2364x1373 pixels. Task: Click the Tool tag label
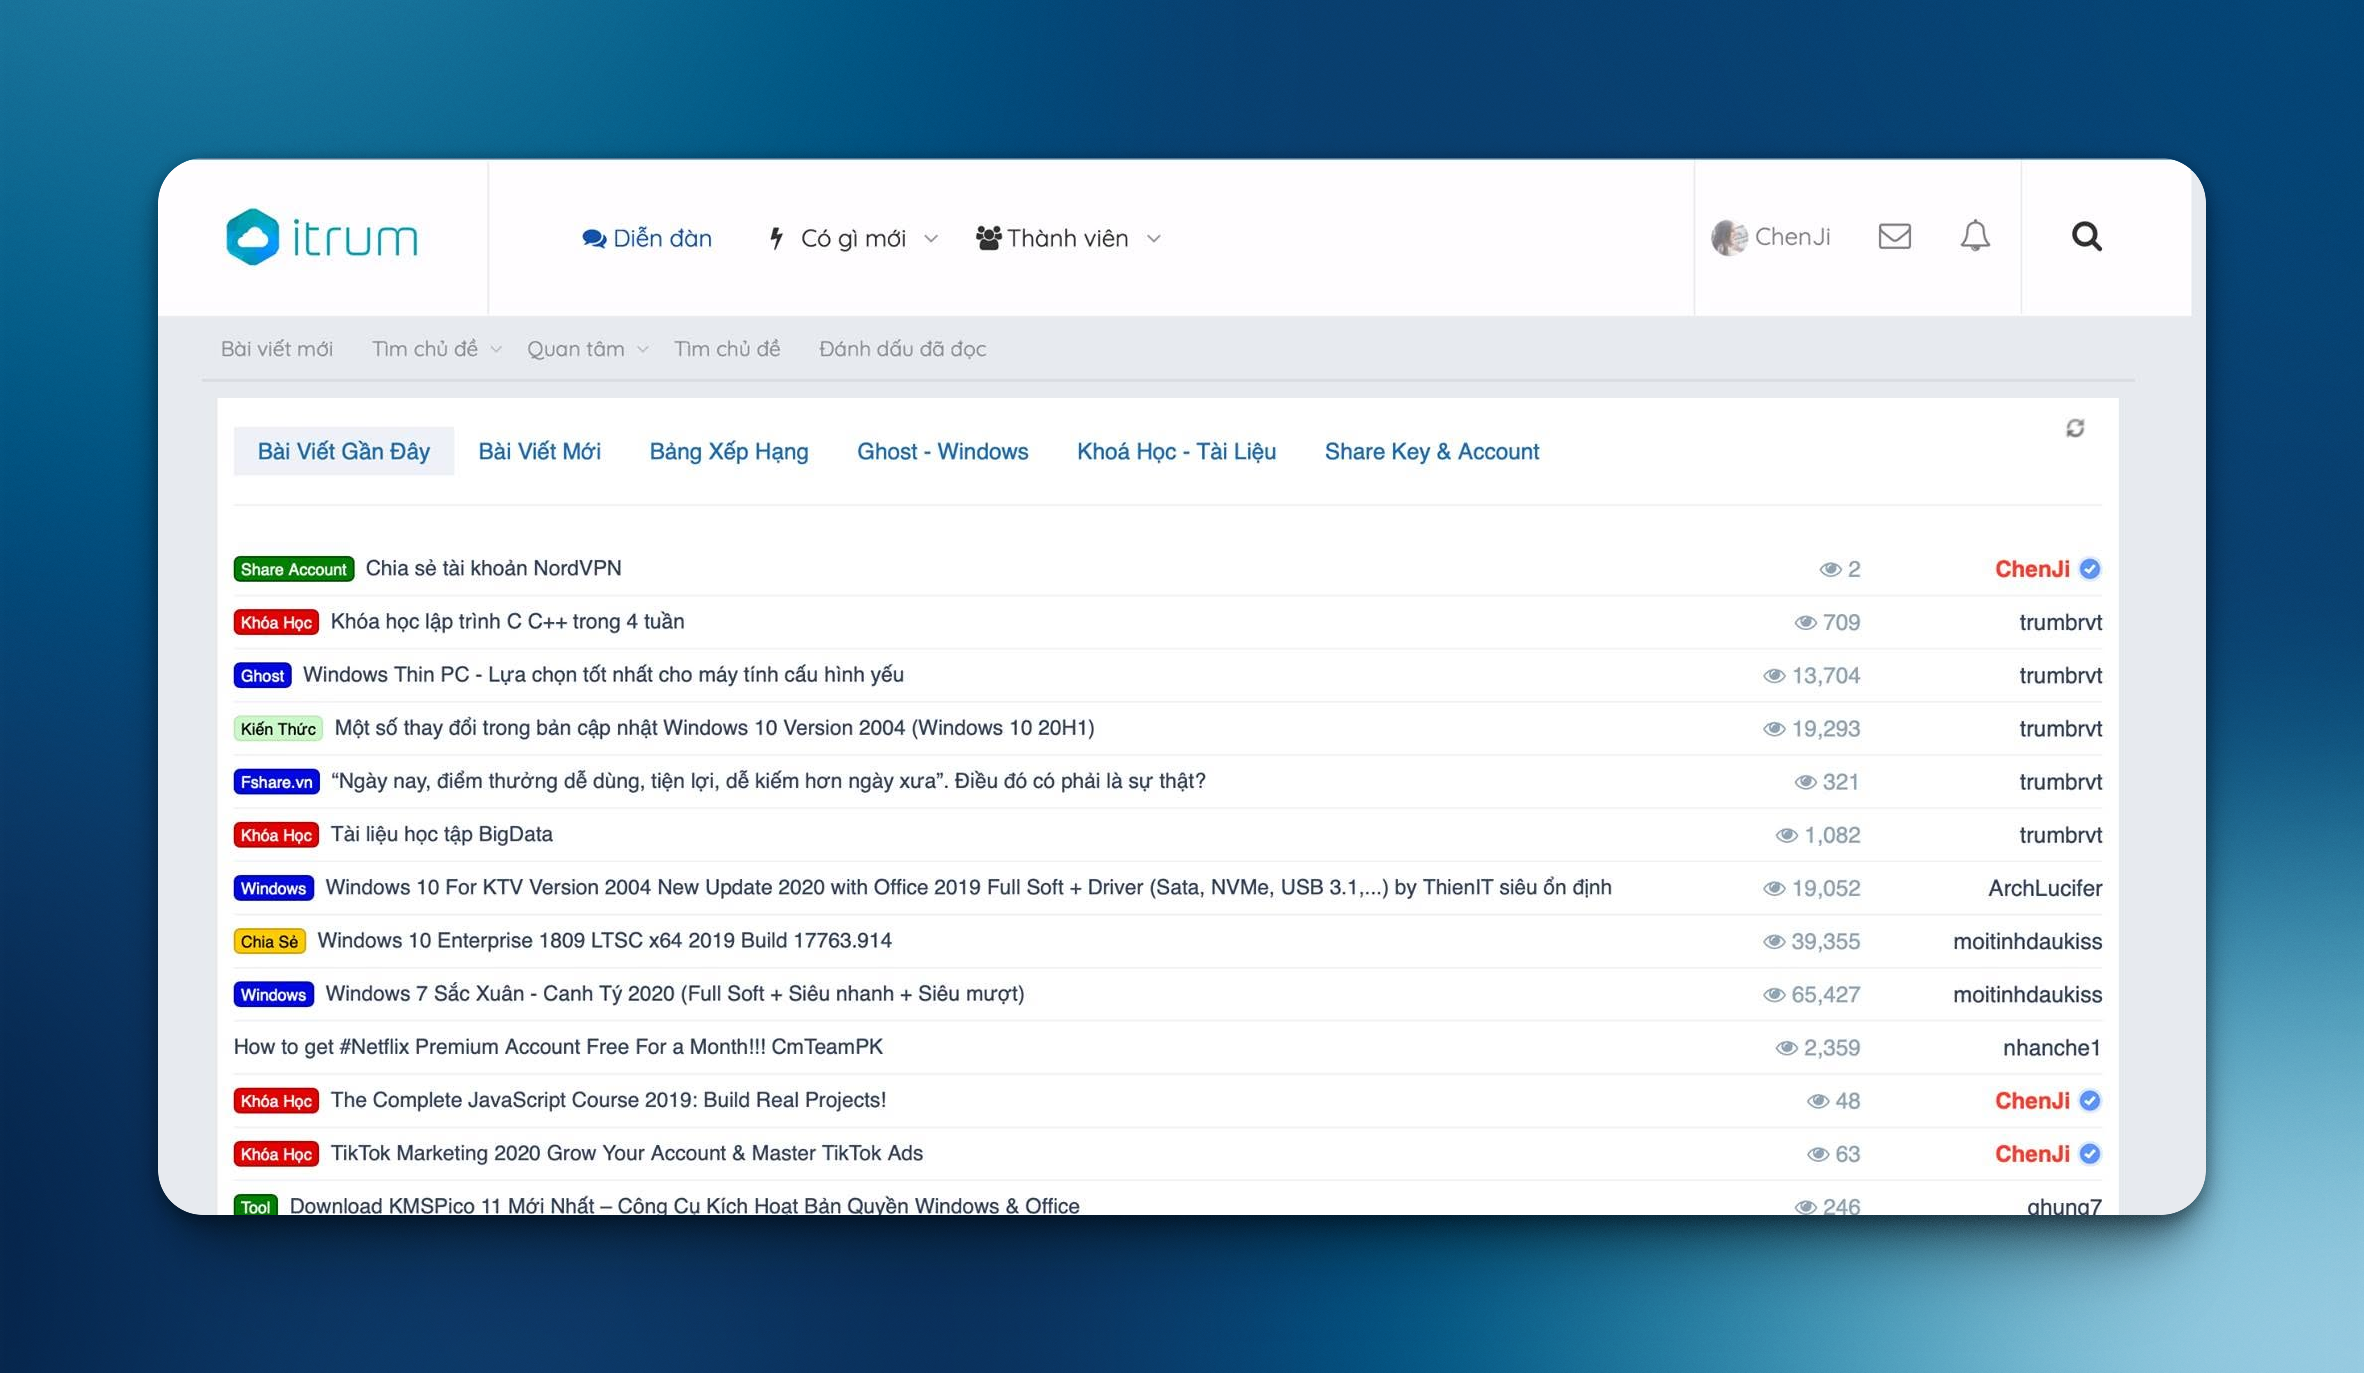(255, 1206)
